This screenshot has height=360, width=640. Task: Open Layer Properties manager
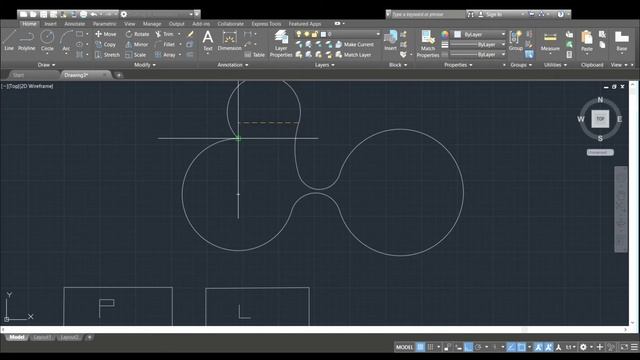coord(281,44)
